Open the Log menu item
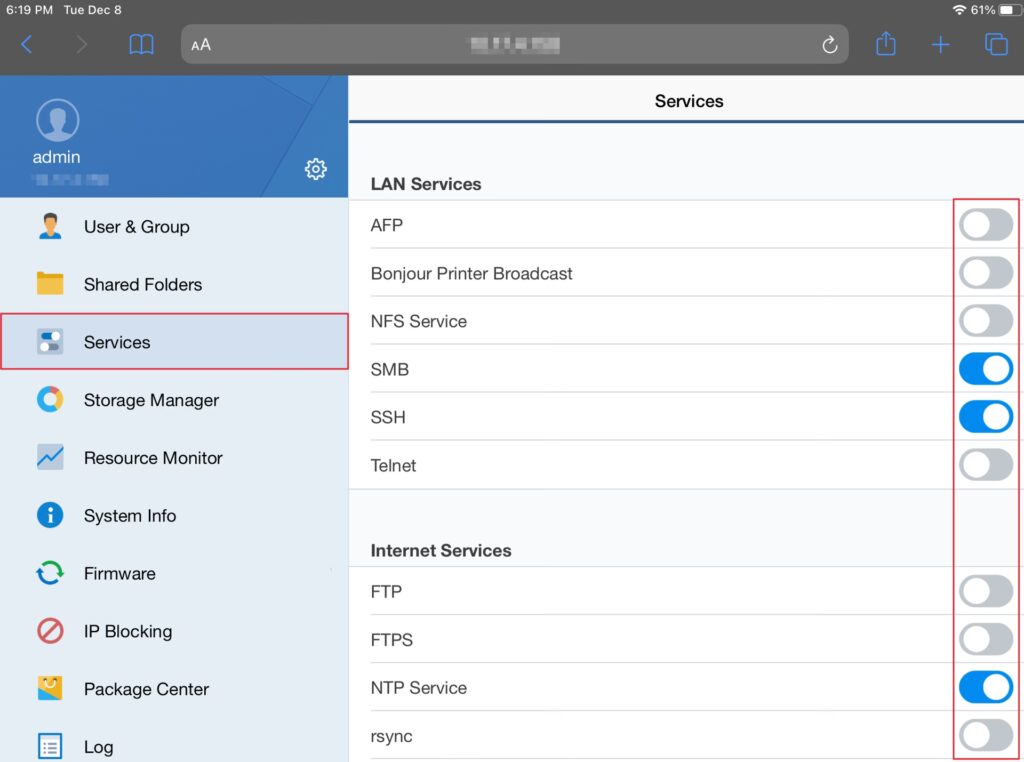1024x762 pixels. (98, 747)
